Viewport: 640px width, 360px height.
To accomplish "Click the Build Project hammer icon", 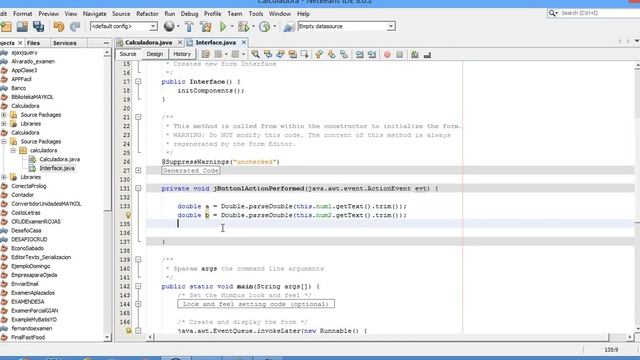I will [x=189, y=27].
